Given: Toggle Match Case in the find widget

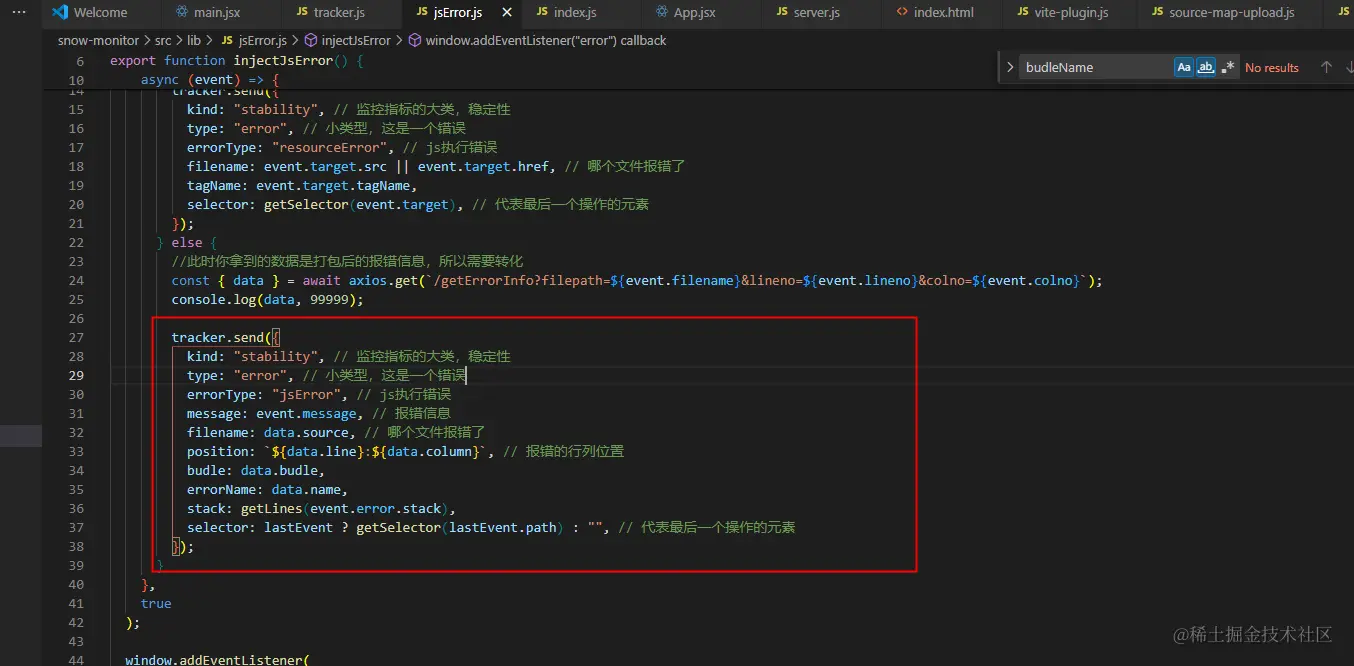Looking at the screenshot, I should [1184, 67].
